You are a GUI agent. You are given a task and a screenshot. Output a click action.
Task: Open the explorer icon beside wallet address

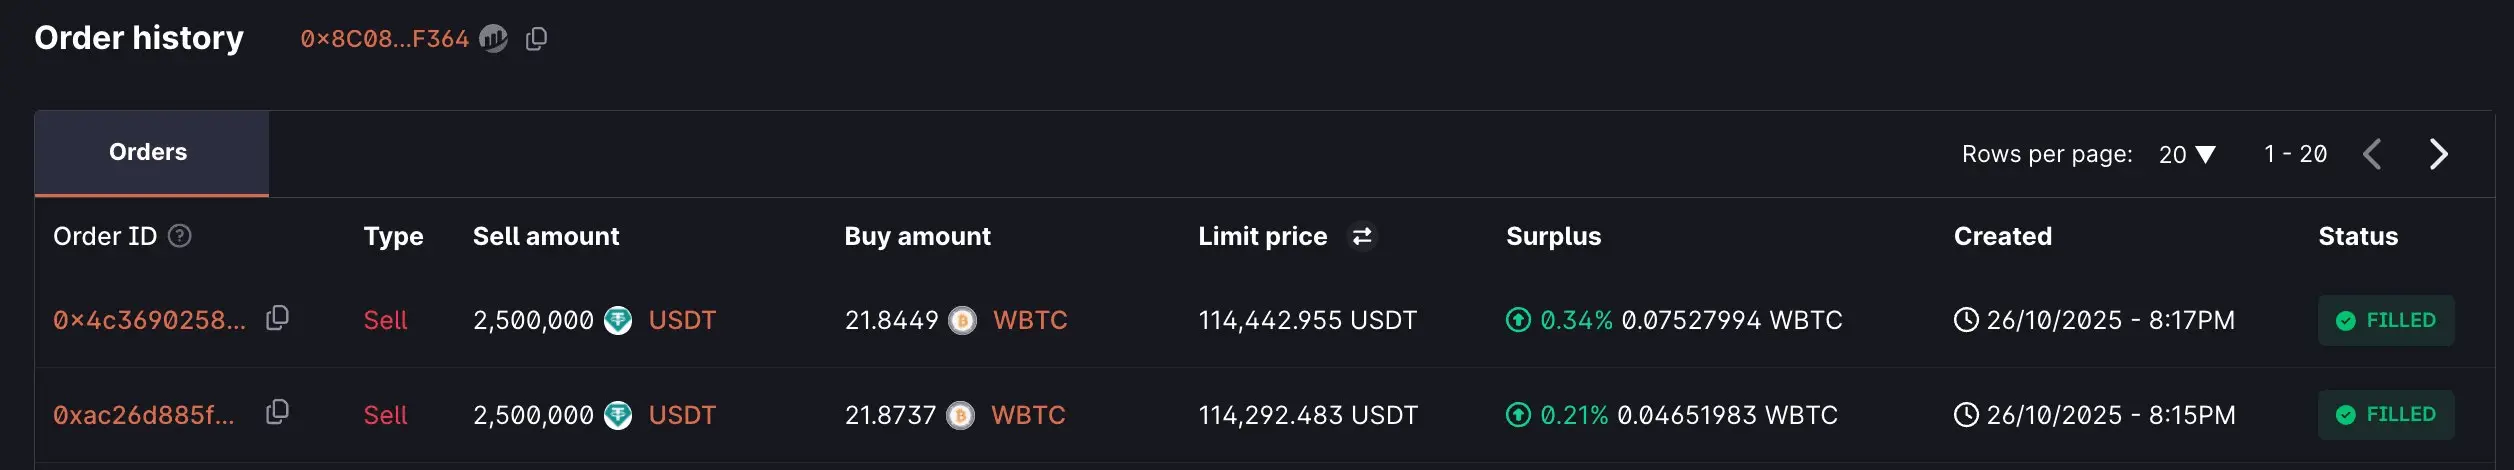pyautogui.click(x=493, y=39)
